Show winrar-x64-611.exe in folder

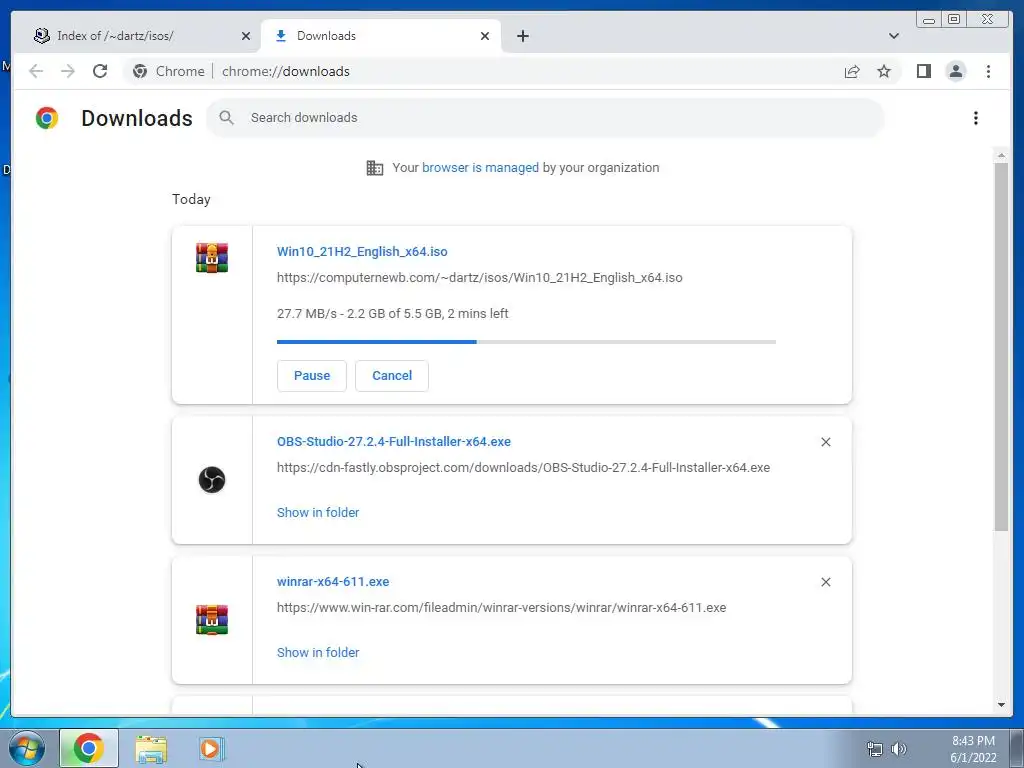coord(318,652)
